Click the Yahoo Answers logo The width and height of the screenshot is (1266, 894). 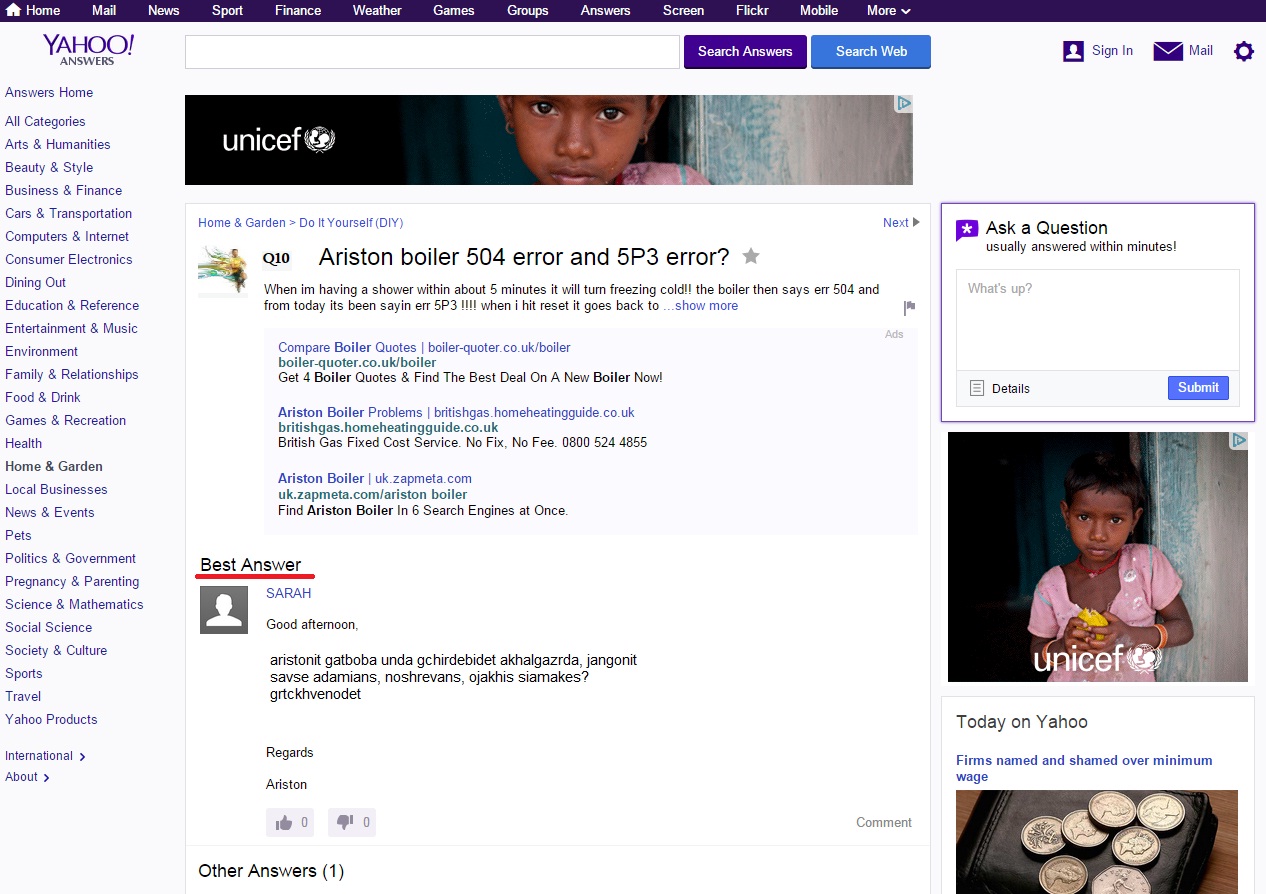pos(88,50)
